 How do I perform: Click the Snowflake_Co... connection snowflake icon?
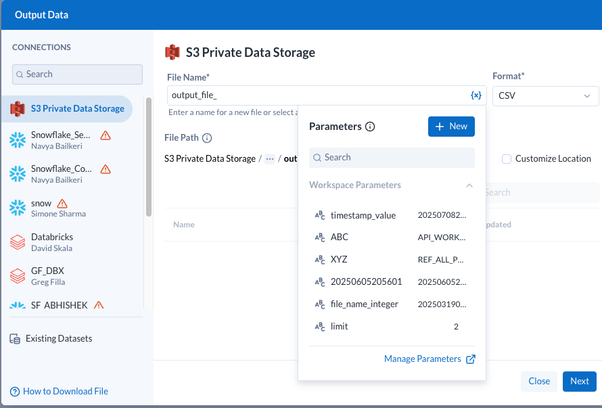17,174
